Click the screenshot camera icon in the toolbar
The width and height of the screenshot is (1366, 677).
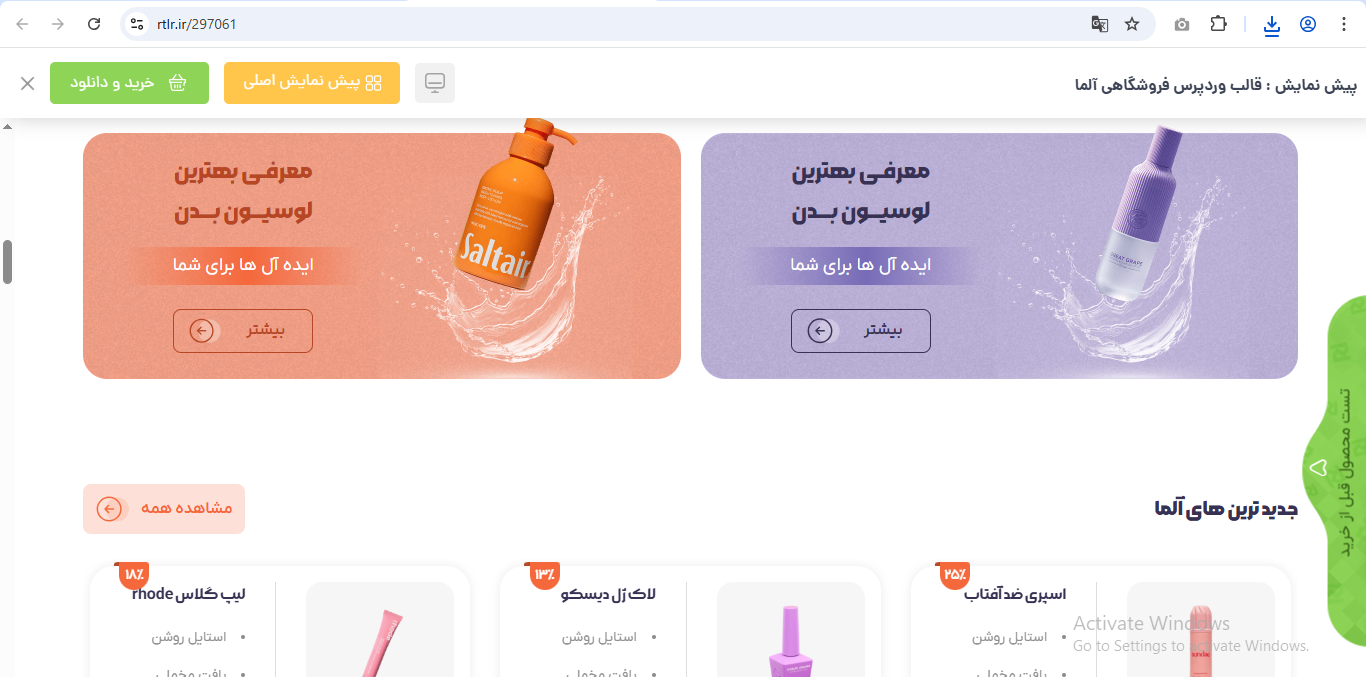coord(1182,24)
